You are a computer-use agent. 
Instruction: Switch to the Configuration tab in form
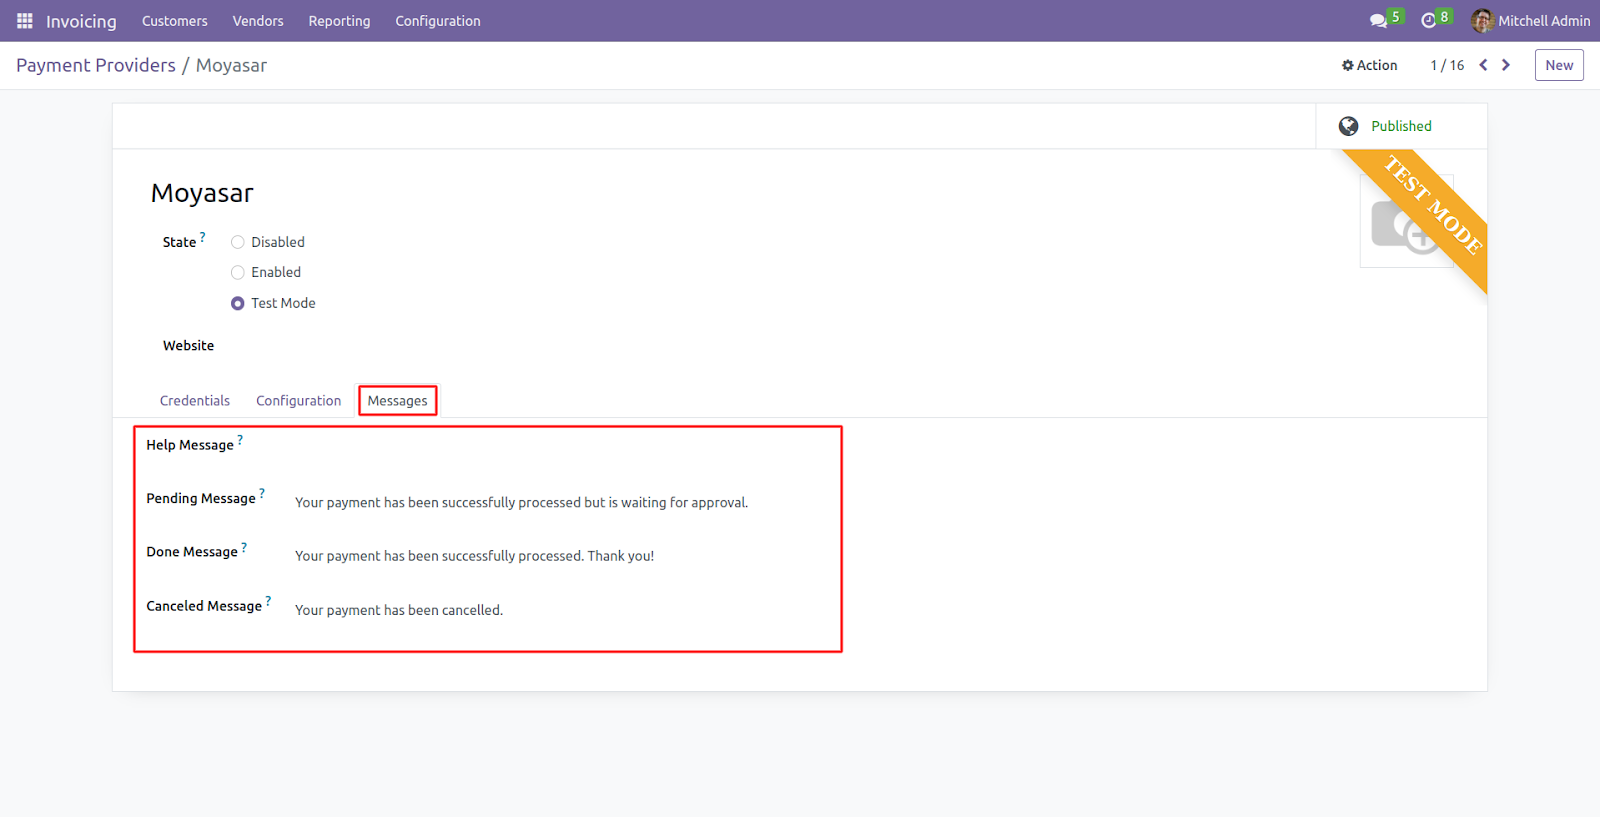pos(299,401)
